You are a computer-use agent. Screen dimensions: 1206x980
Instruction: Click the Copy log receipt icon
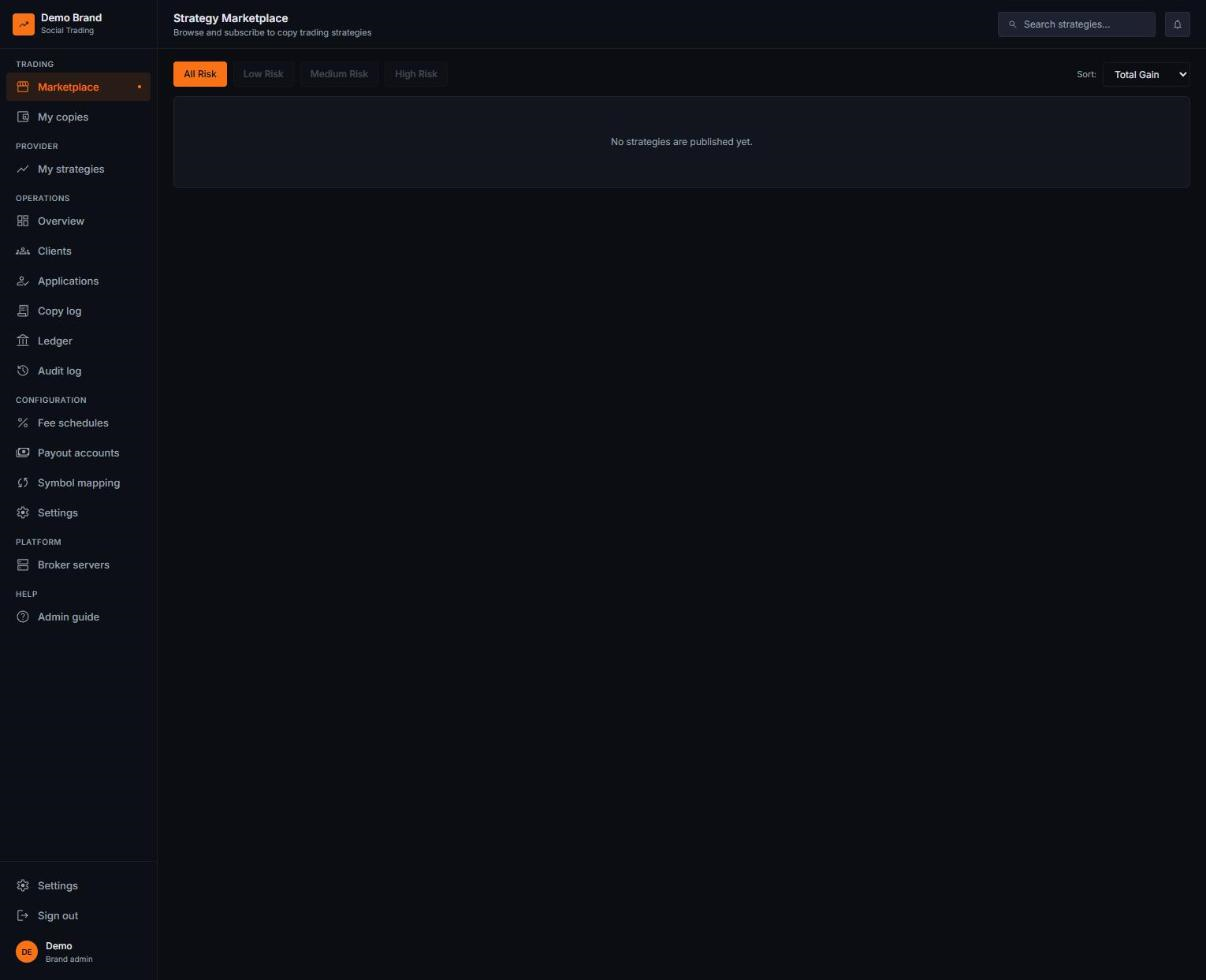click(23, 311)
